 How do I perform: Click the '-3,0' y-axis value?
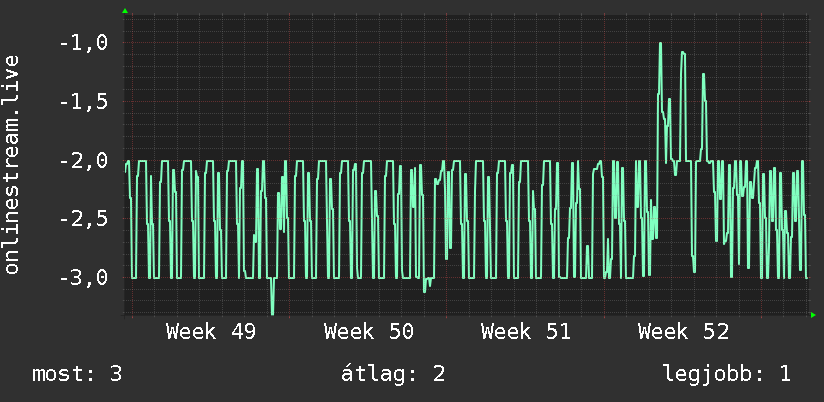(x=83, y=278)
